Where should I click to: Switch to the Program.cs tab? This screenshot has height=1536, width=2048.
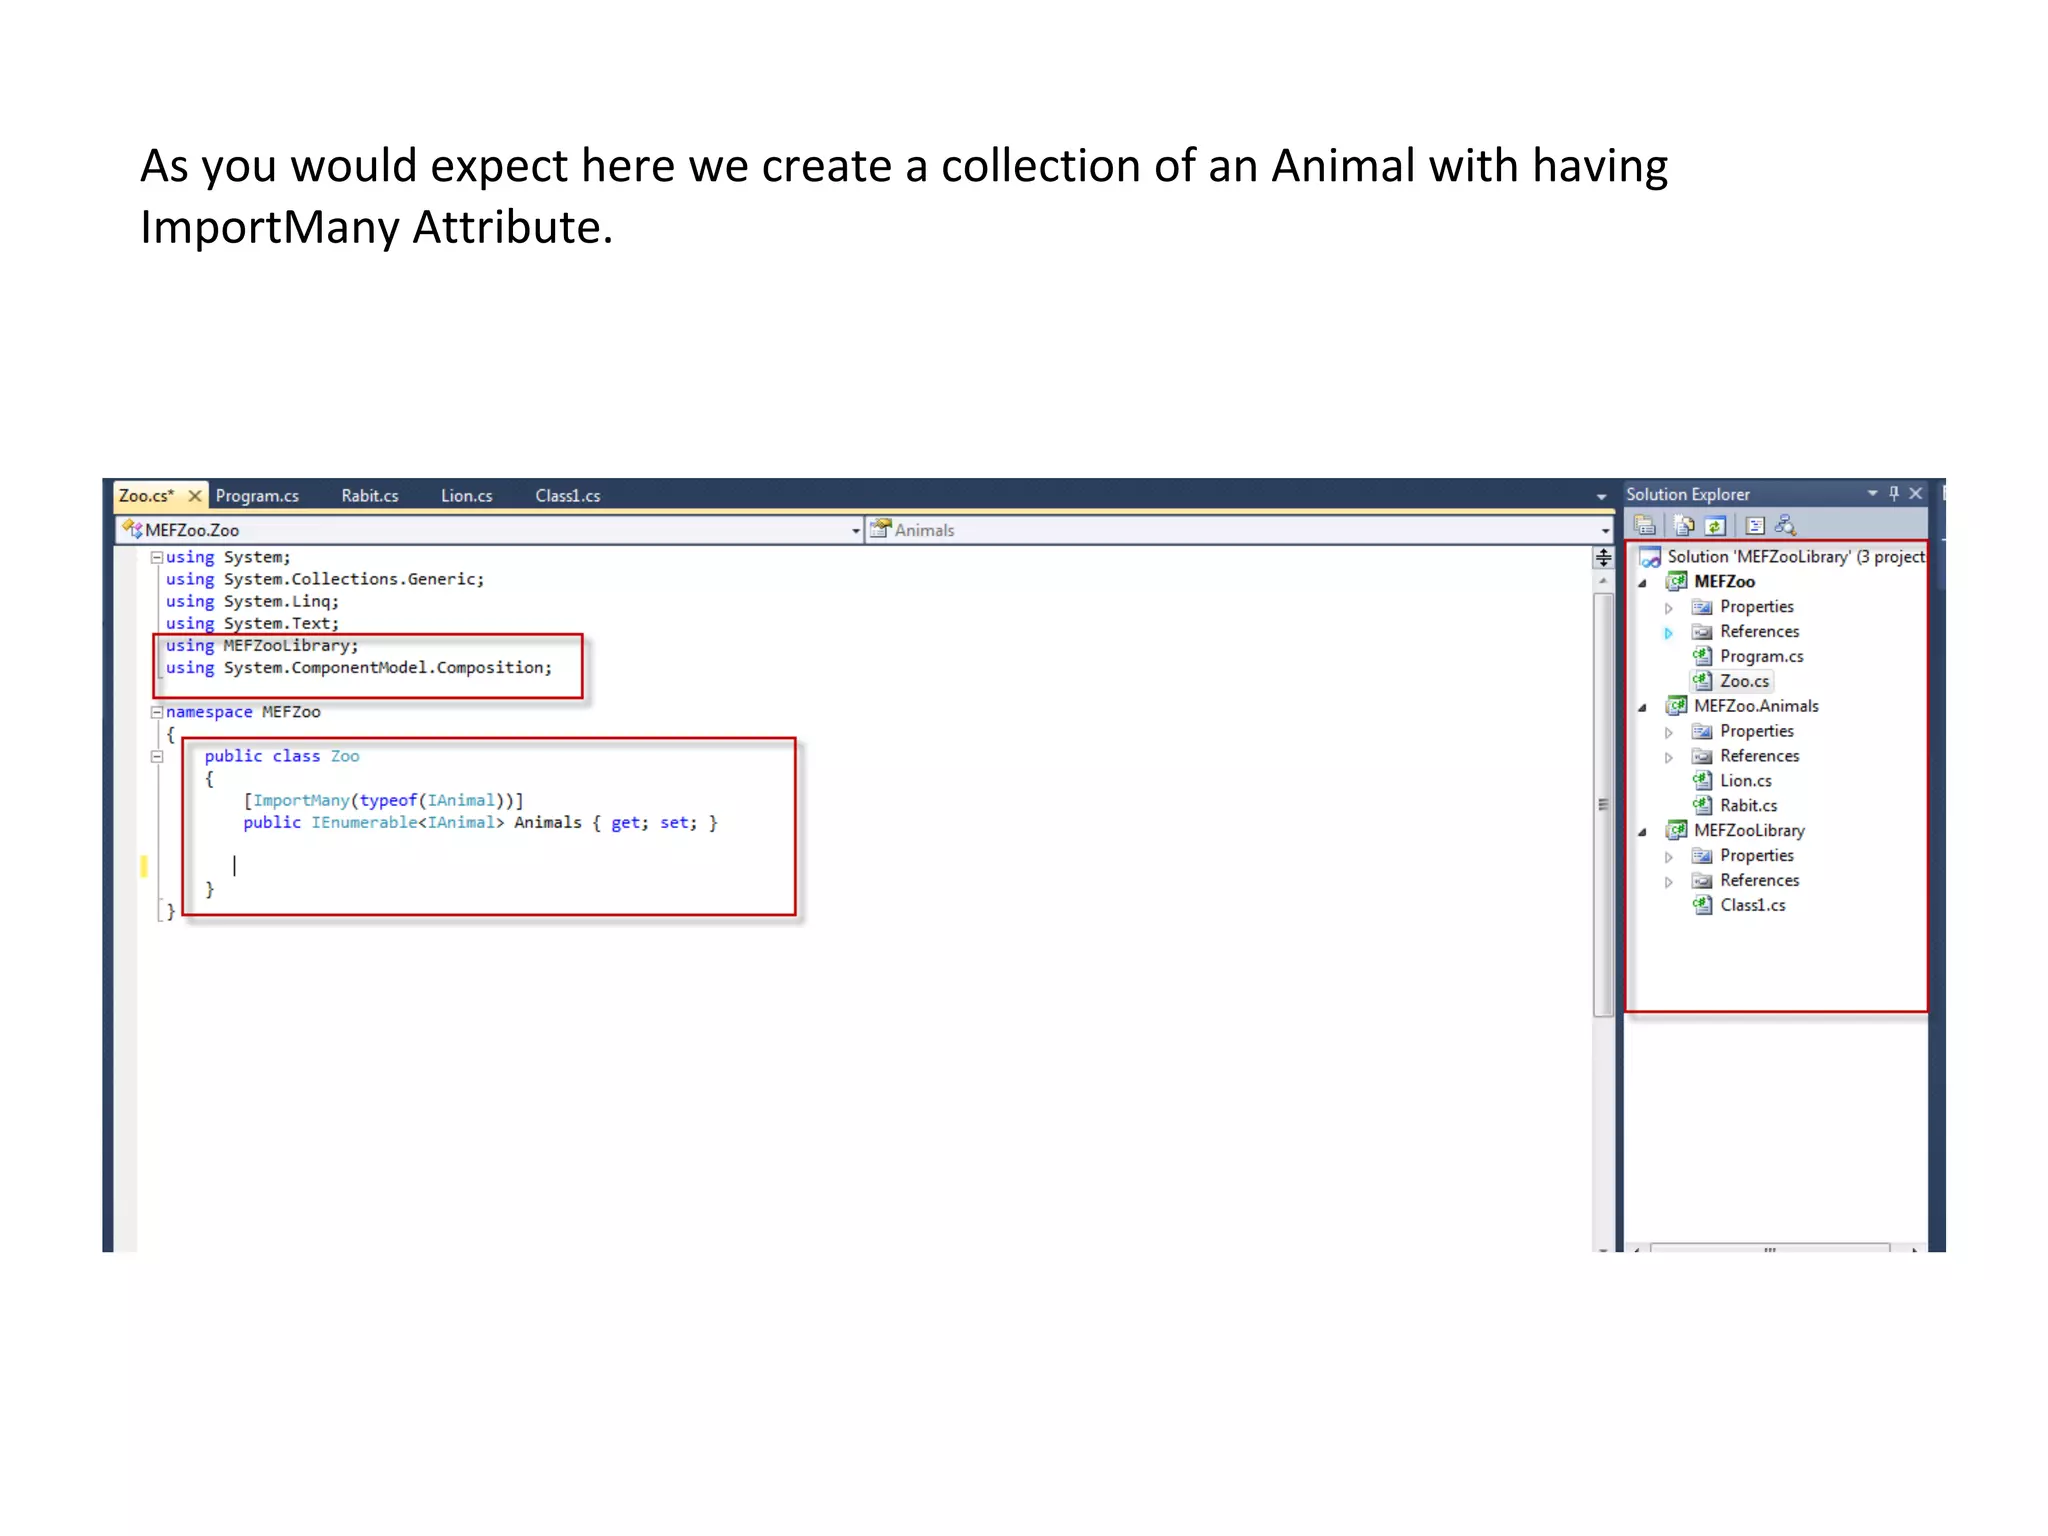pos(257,496)
